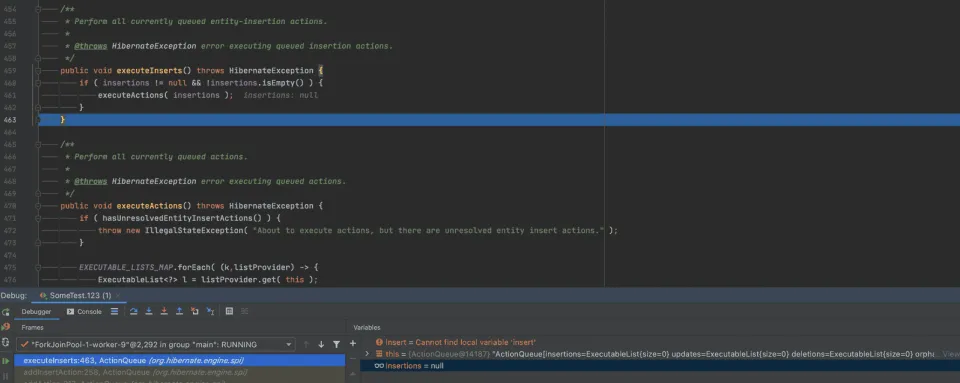Click the Rerun SomeTest icon
960x383 pixels.
coord(6,312)
